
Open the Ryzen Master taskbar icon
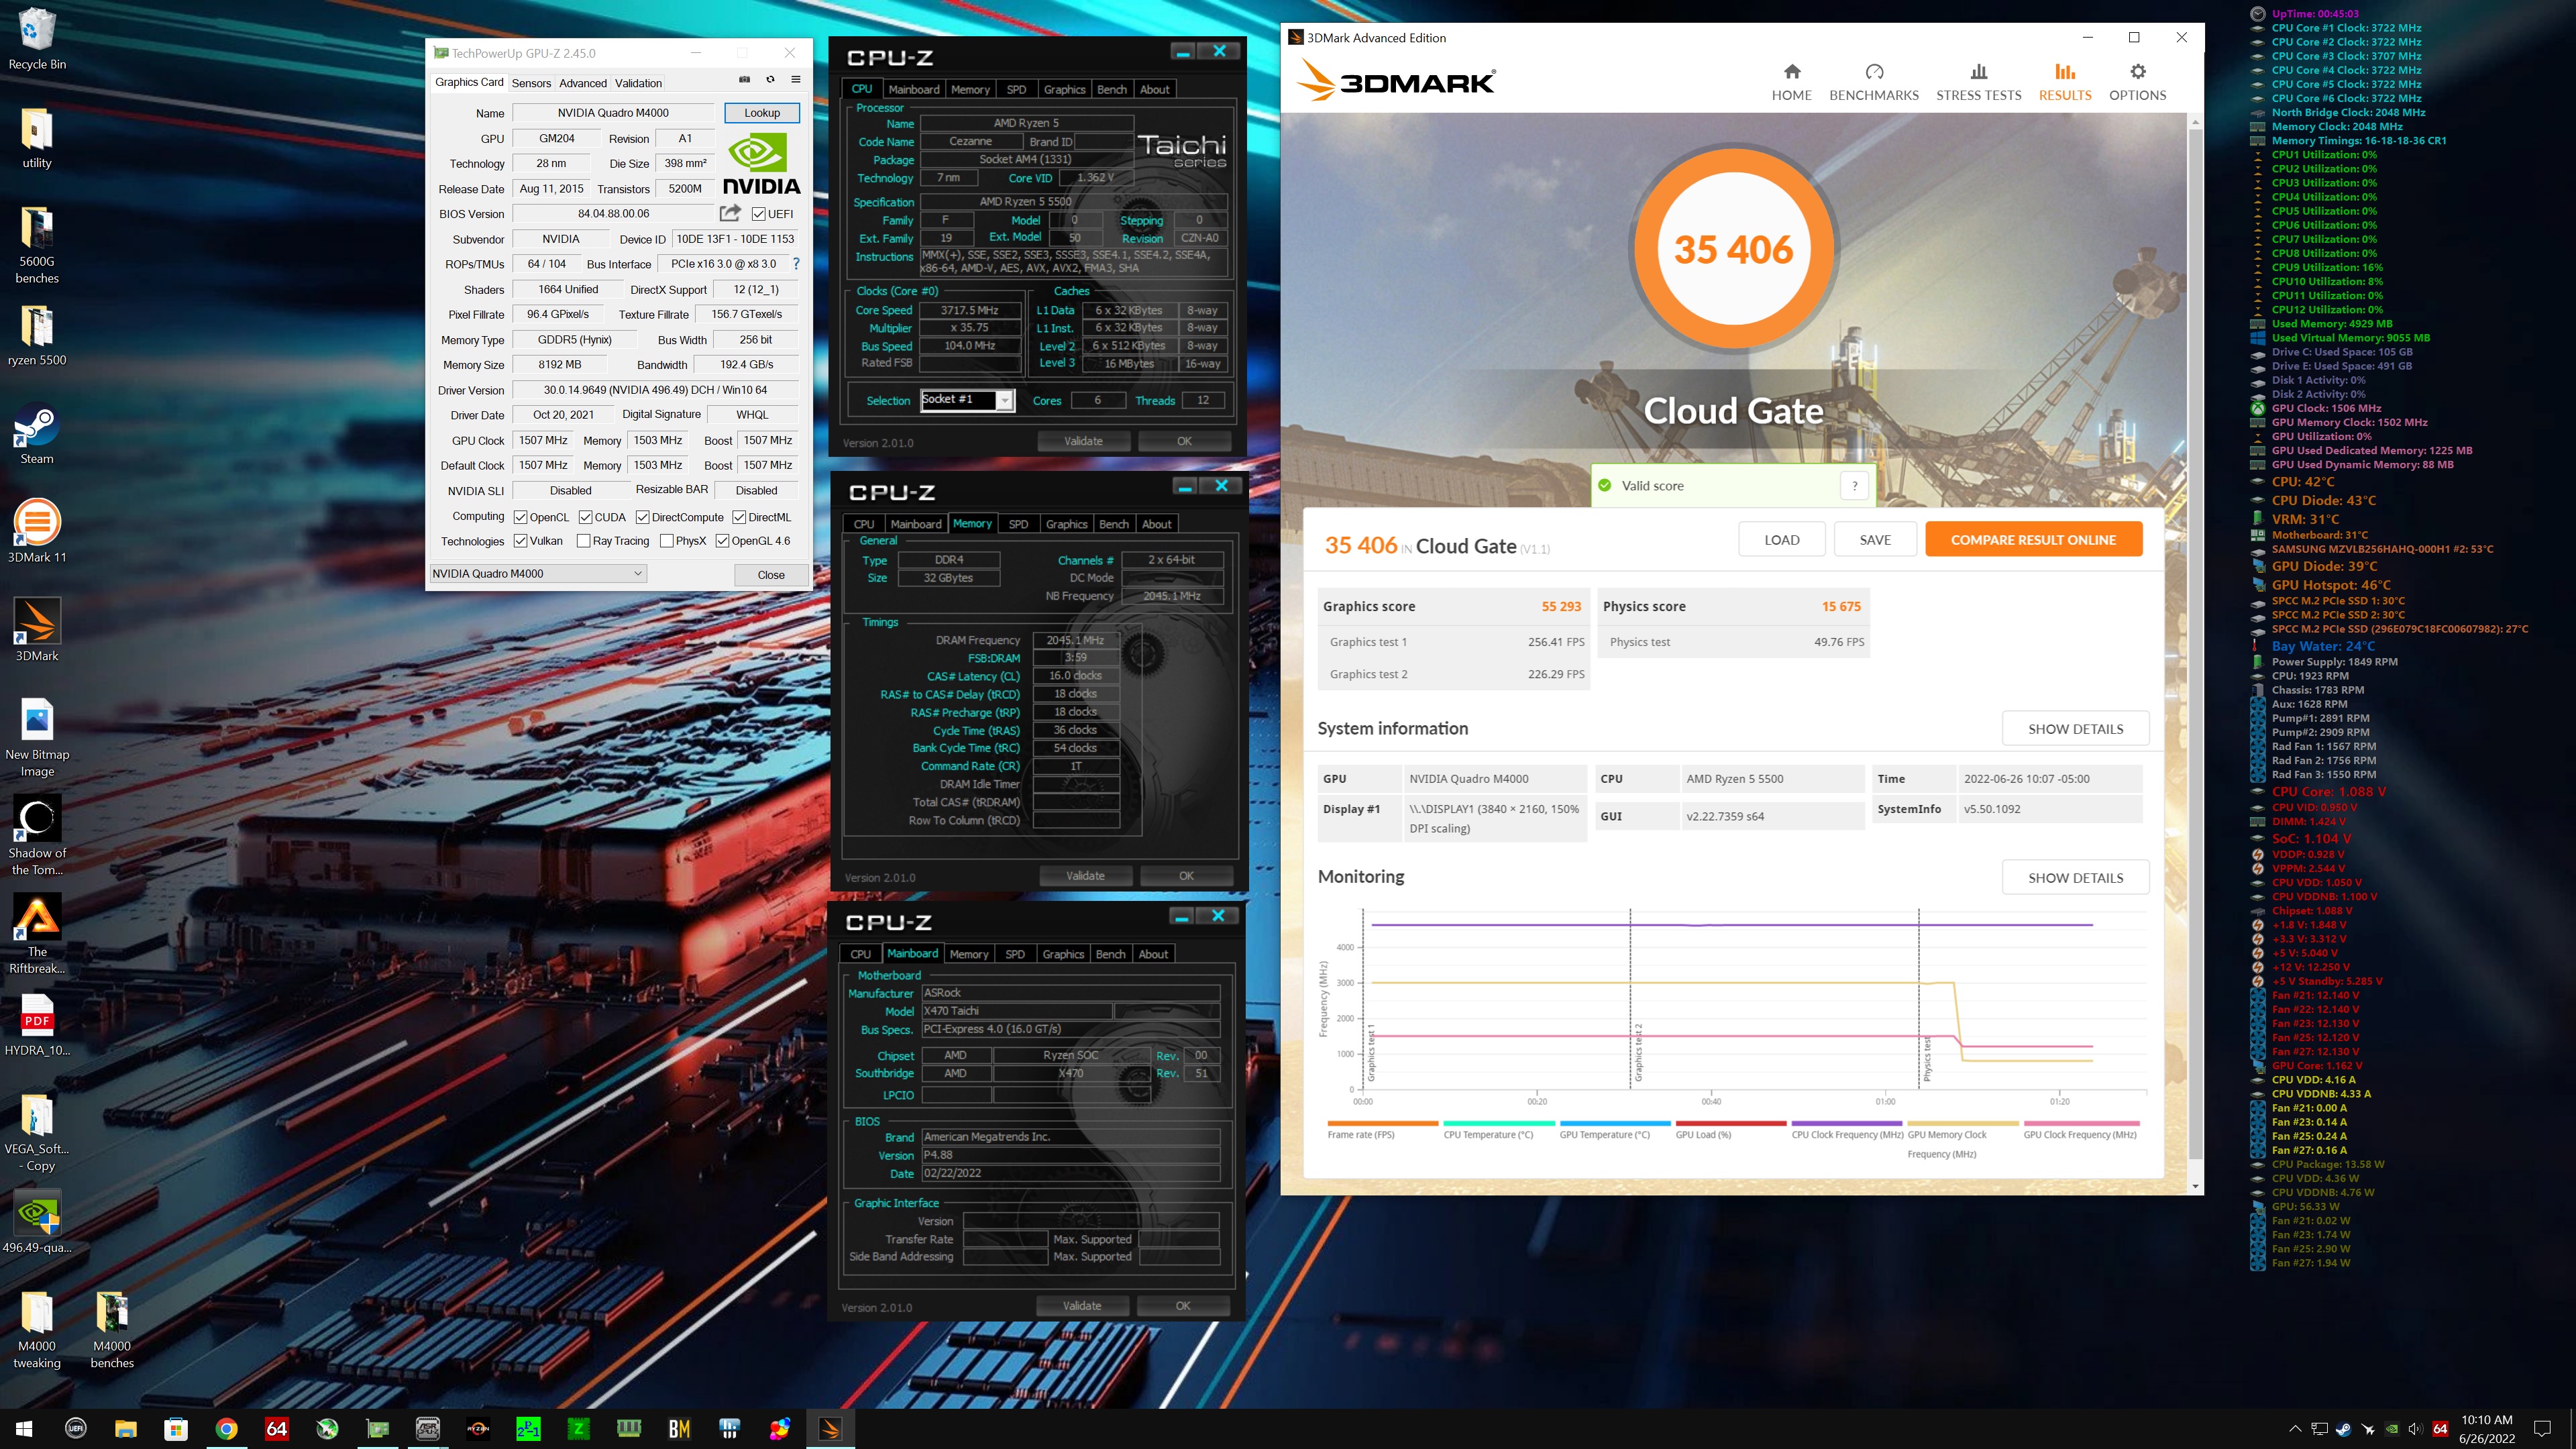pyautogui.click(x=478, y=1429)
